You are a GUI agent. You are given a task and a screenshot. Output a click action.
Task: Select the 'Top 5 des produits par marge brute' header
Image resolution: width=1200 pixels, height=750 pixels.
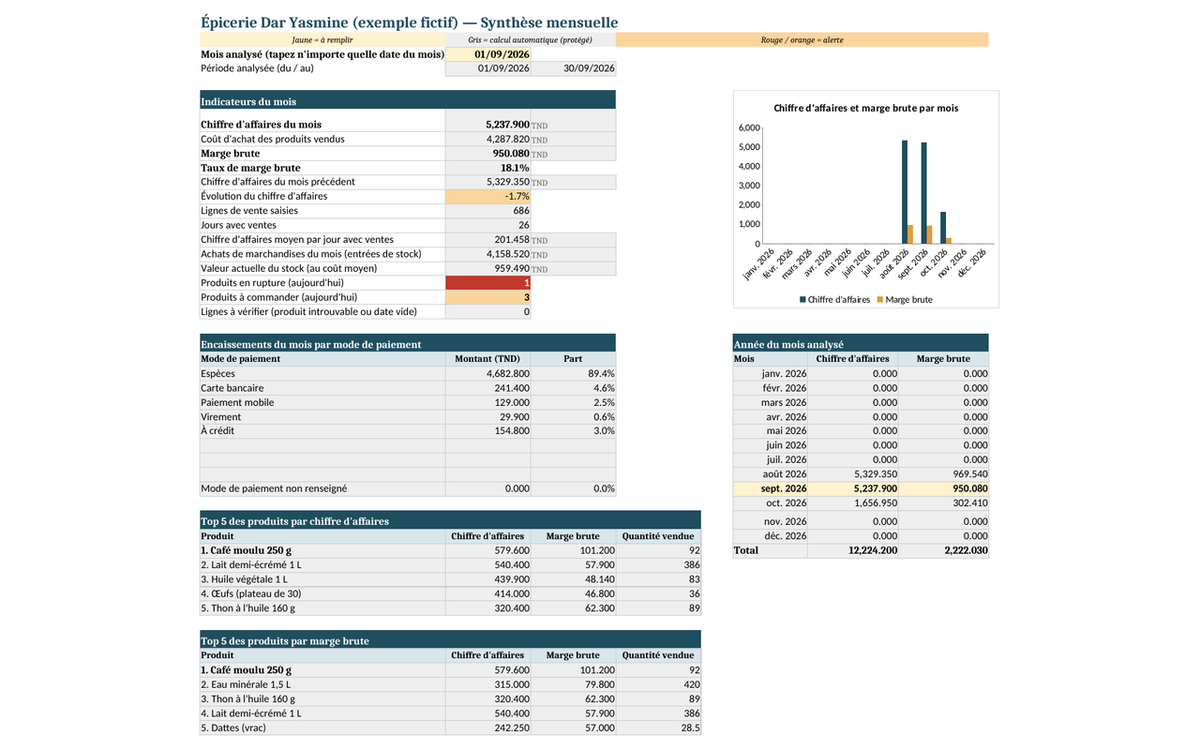click(450, 640)
